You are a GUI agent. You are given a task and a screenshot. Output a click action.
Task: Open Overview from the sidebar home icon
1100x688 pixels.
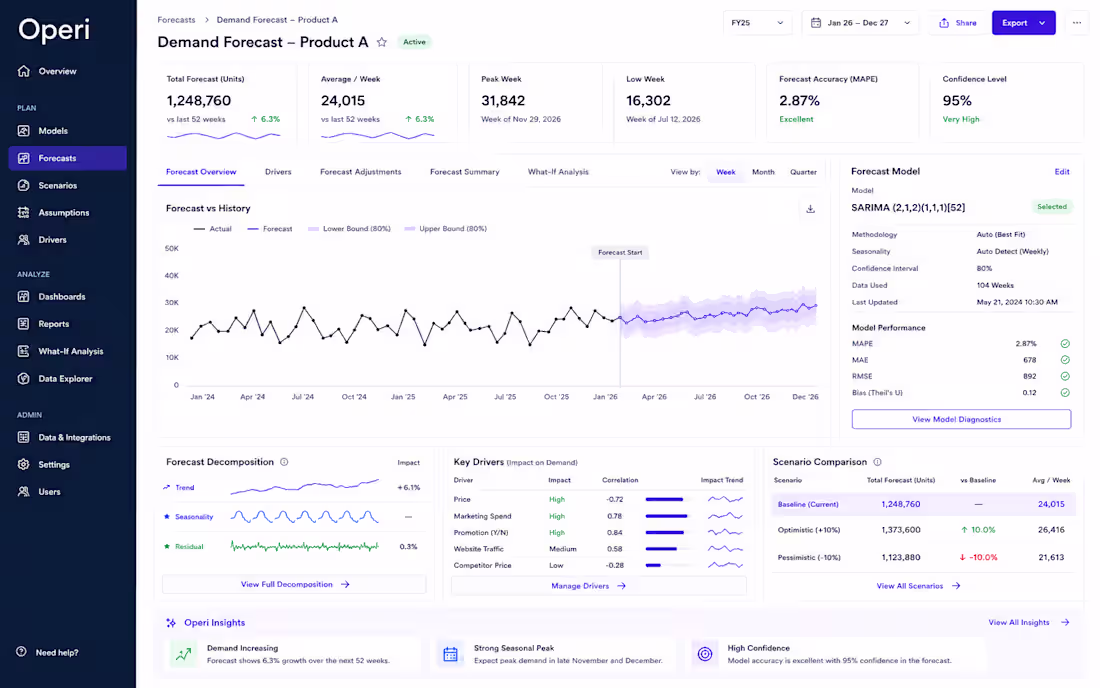click(x=24, y=71)
